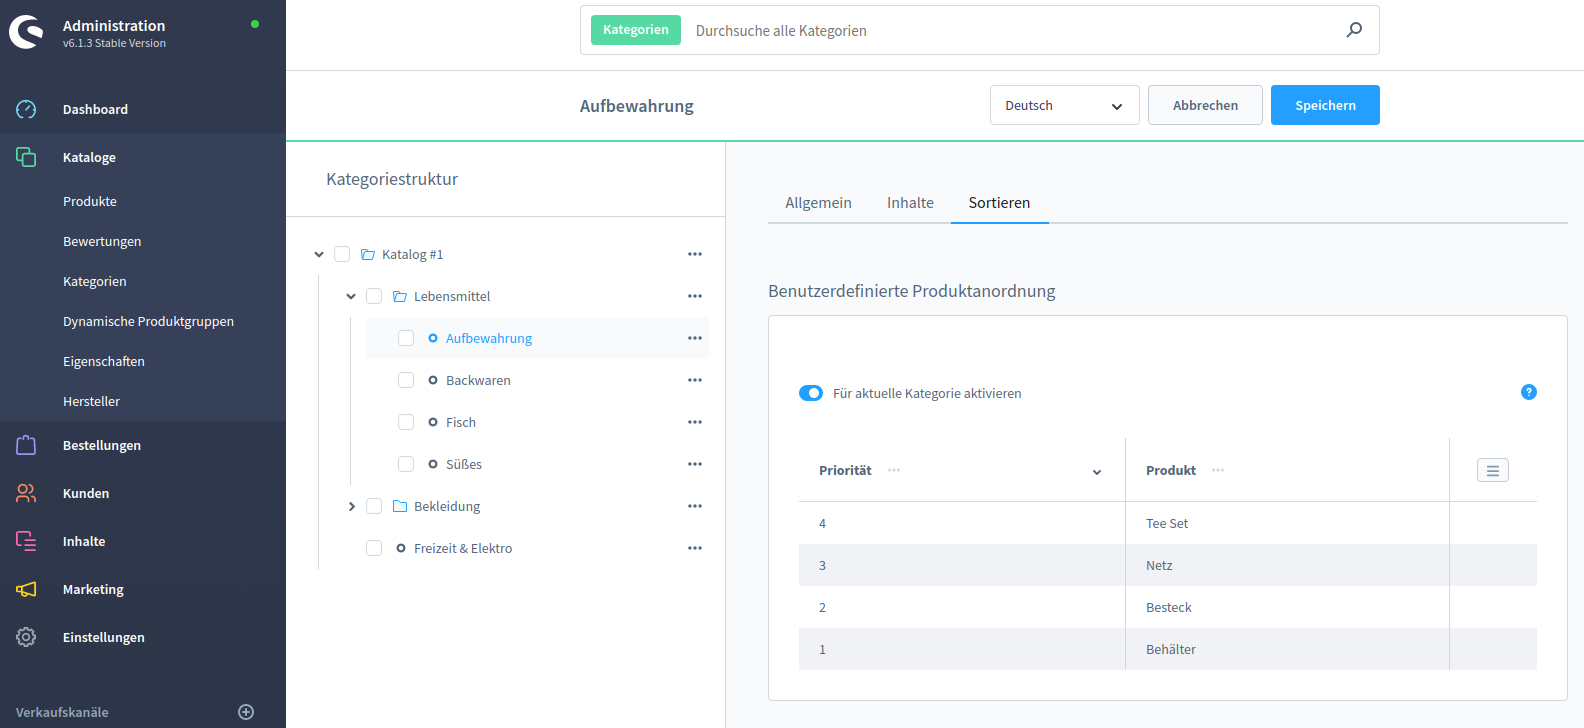
Task: Click the green Kategorien search tag
Action: 636,30
